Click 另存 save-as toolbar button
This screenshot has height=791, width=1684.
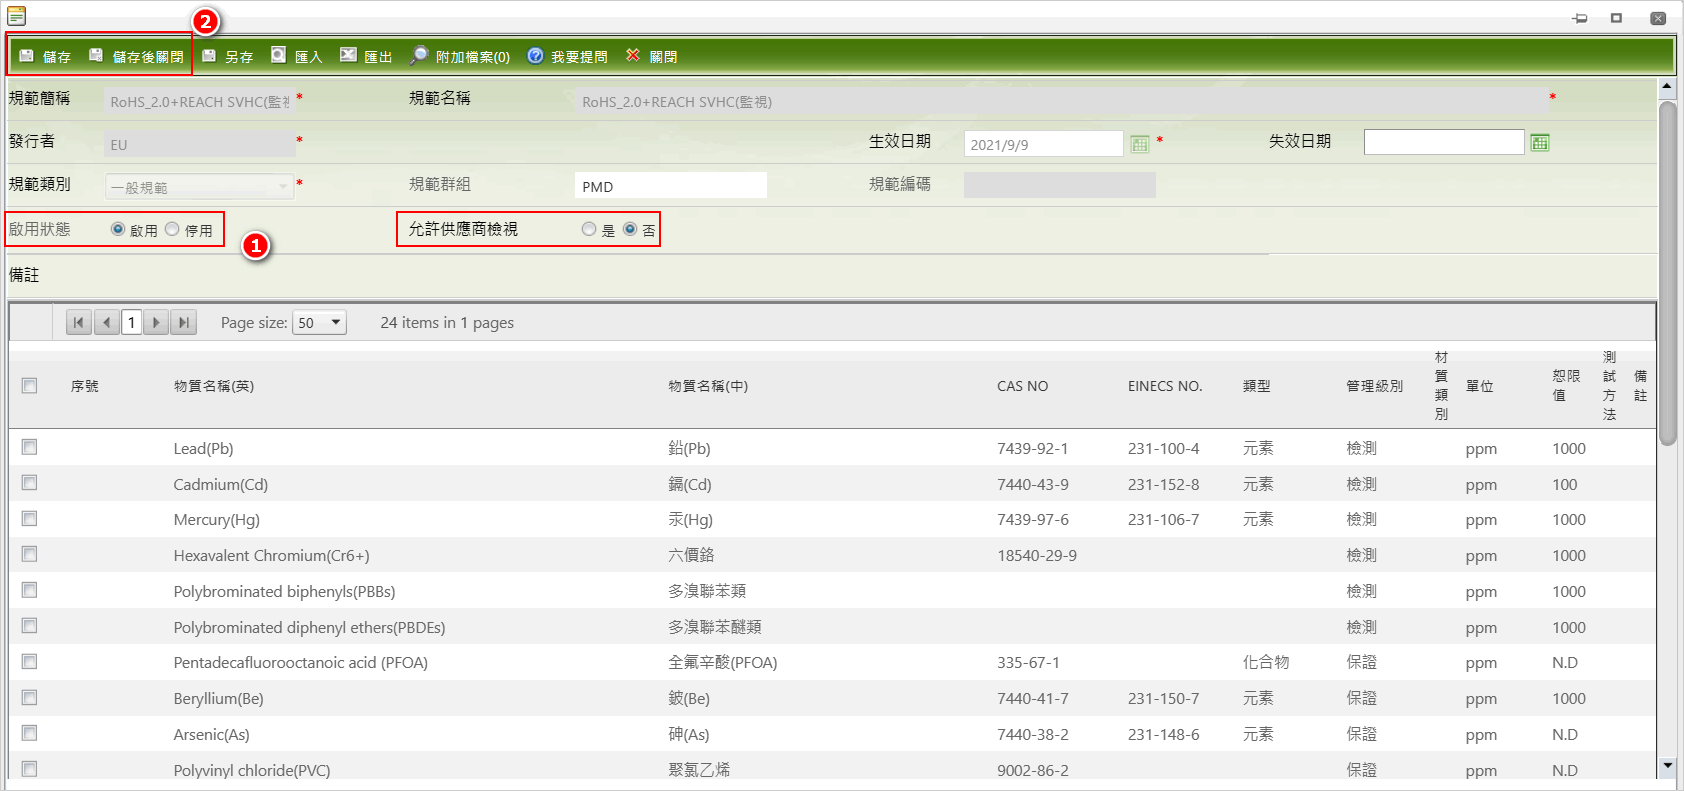pos(227,56)
